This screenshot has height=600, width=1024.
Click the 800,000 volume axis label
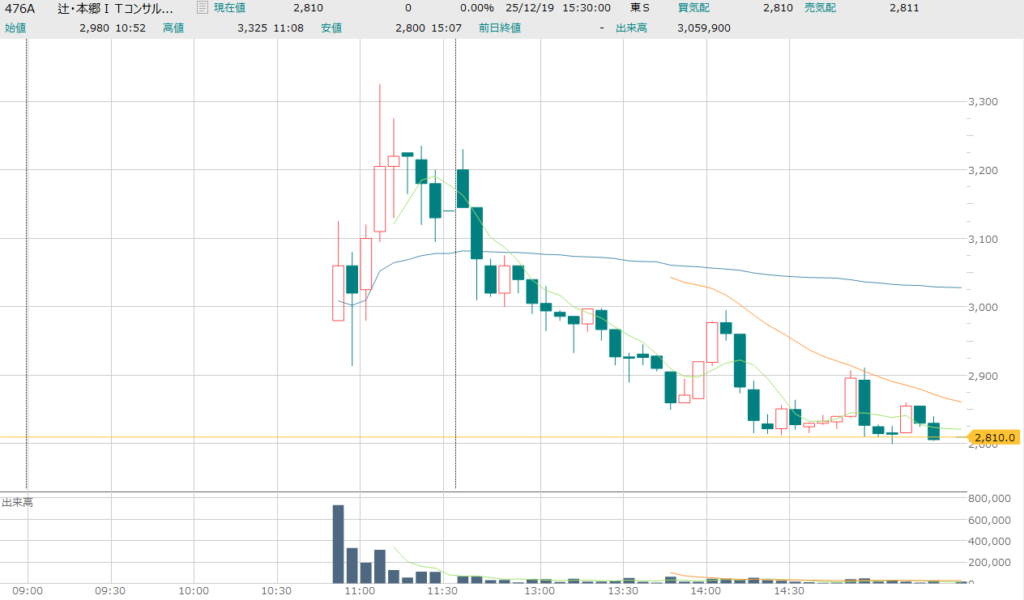990,498
